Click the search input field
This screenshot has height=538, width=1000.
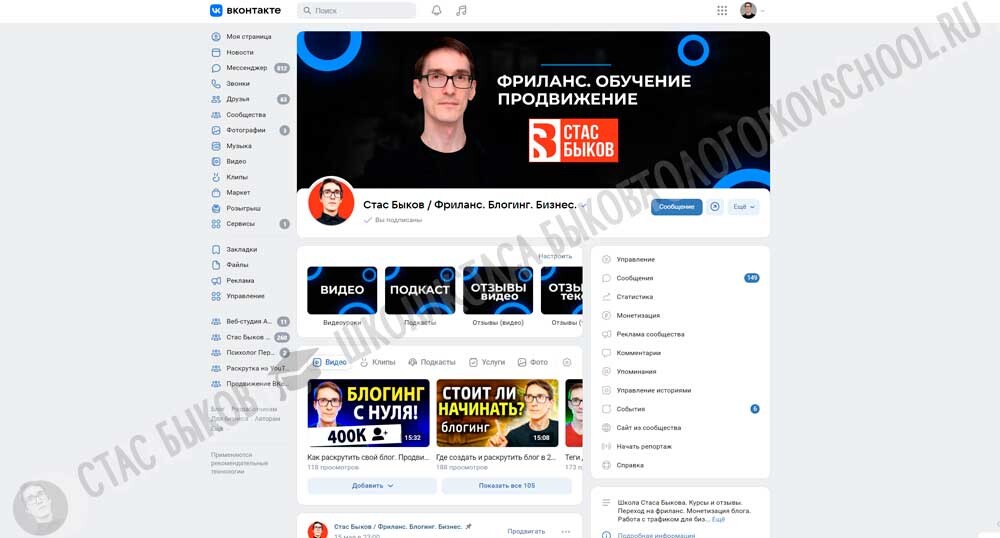point(357,11)
